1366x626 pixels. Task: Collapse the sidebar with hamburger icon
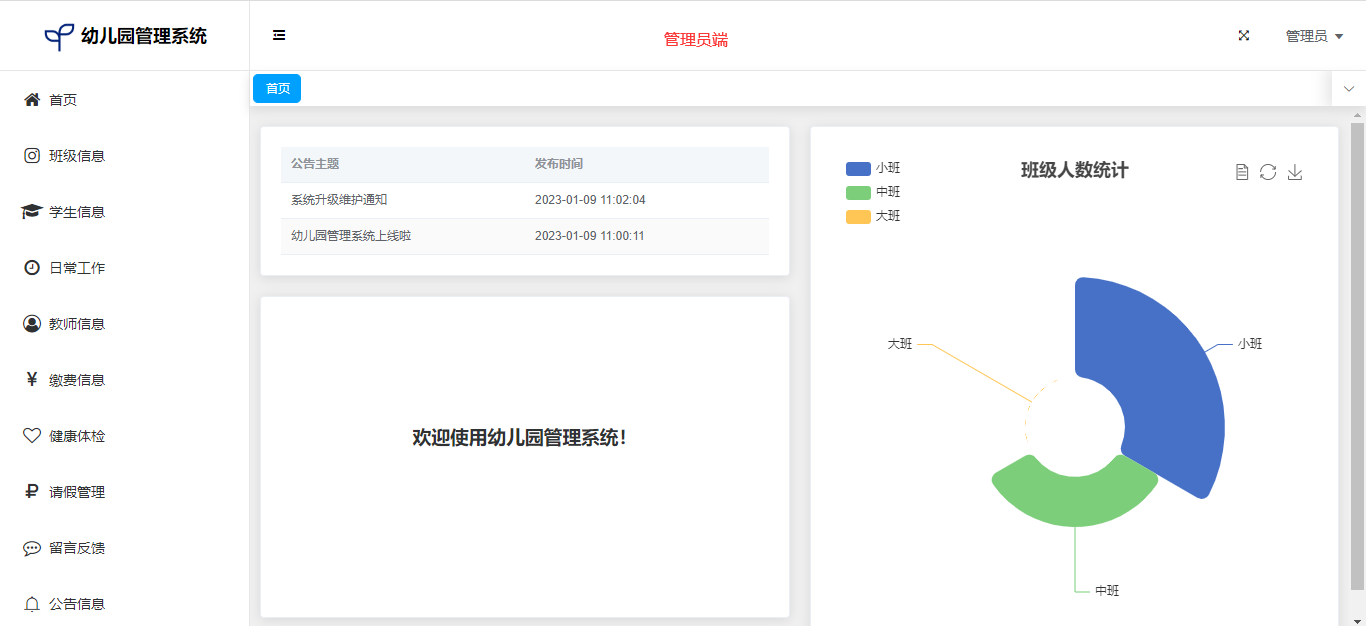pyautogui.click(x=279, y=36)
